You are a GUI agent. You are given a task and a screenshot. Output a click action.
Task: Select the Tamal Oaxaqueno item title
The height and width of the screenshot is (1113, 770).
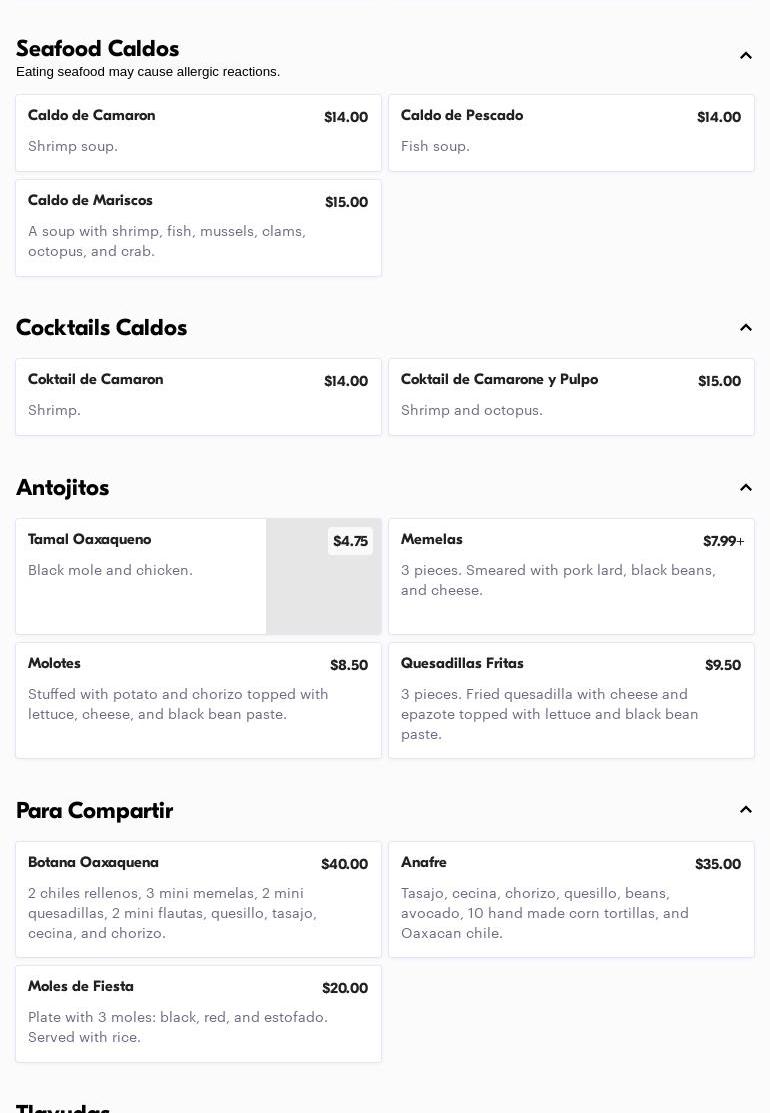(x=90, y=540)
